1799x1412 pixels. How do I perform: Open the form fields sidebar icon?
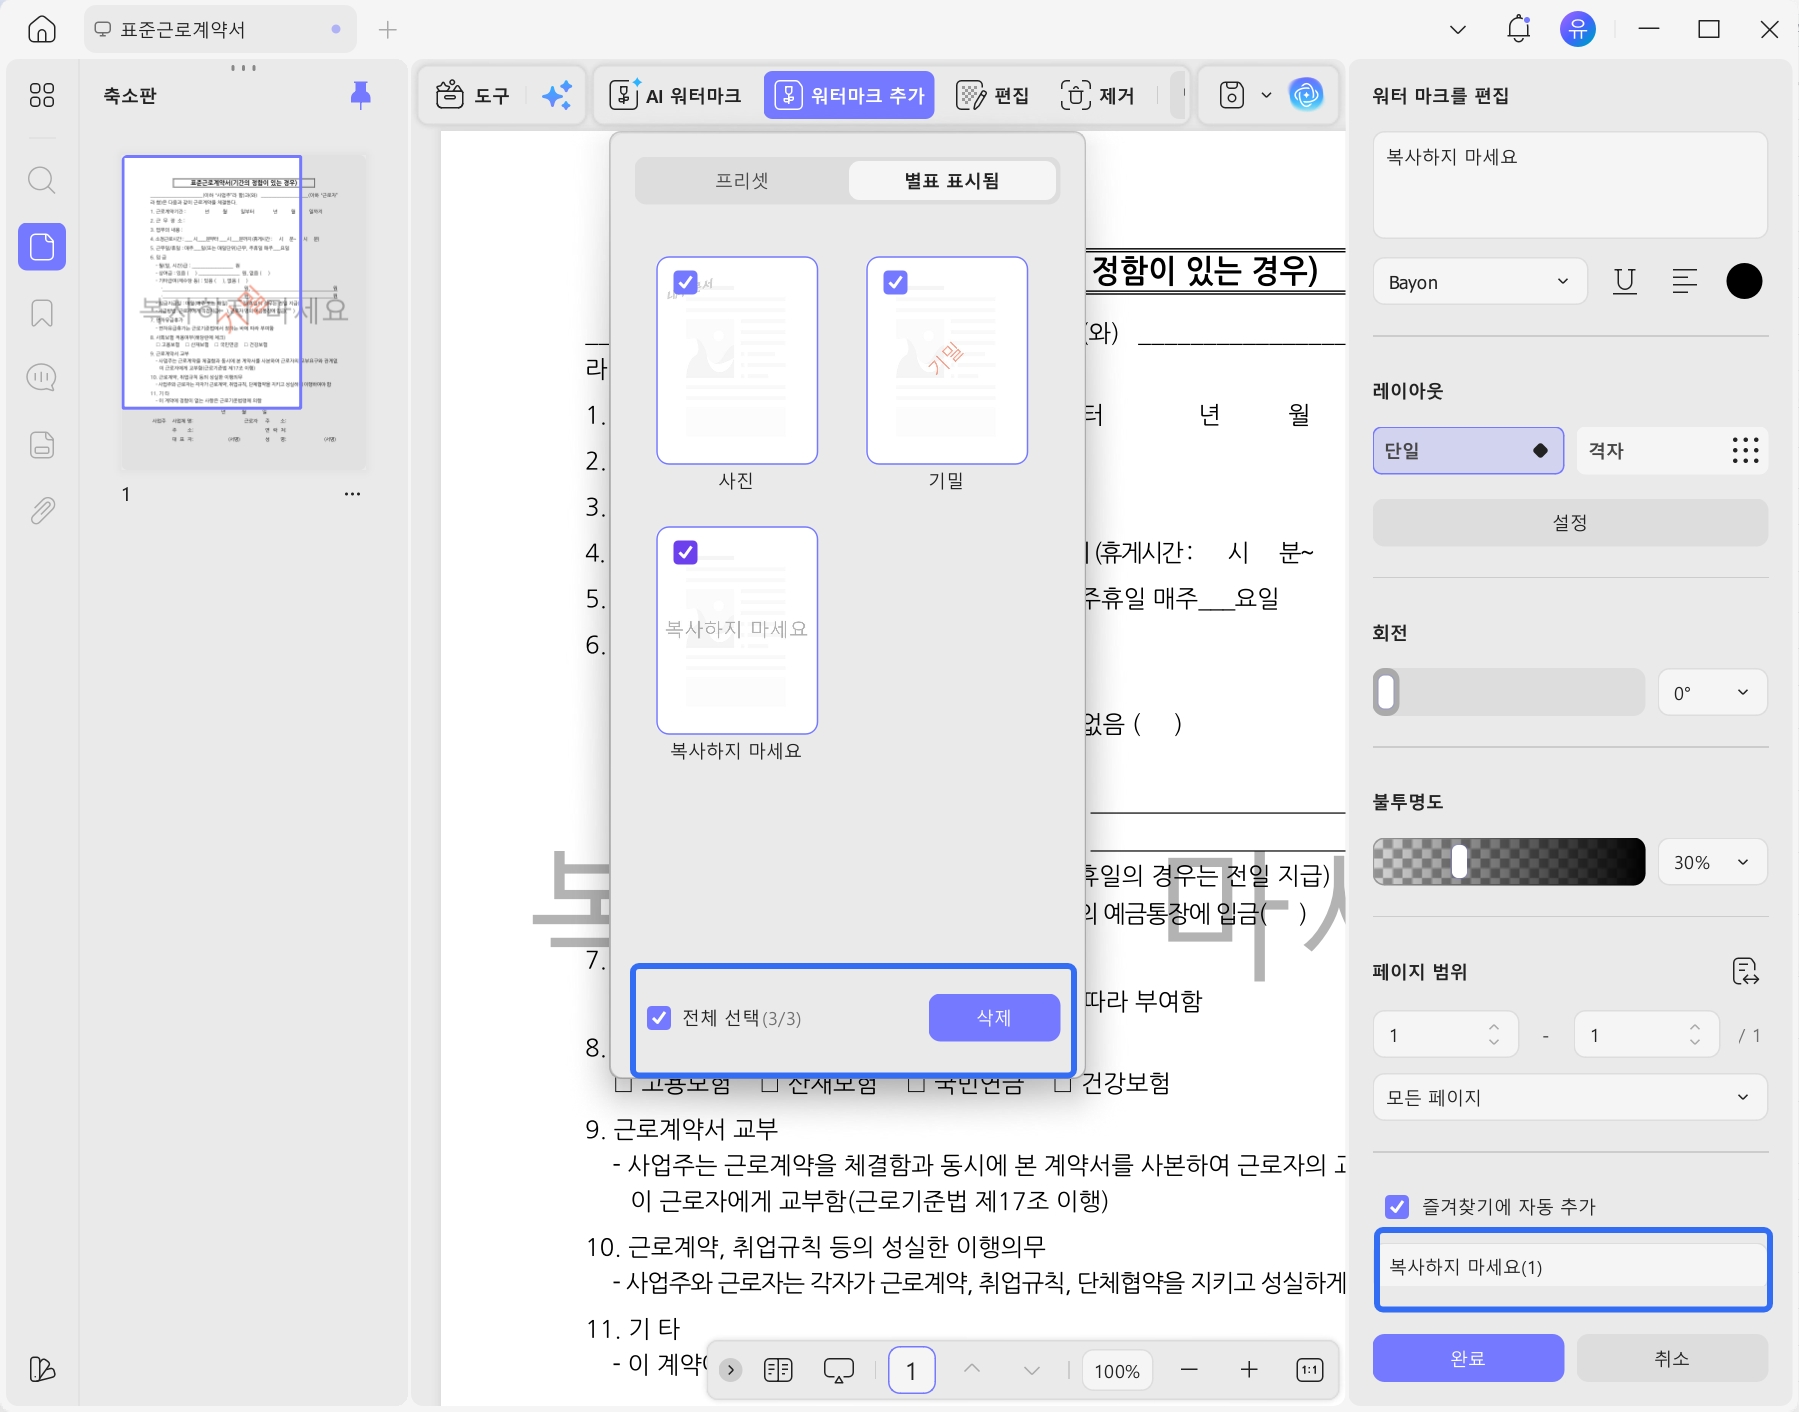coord(42,445)
